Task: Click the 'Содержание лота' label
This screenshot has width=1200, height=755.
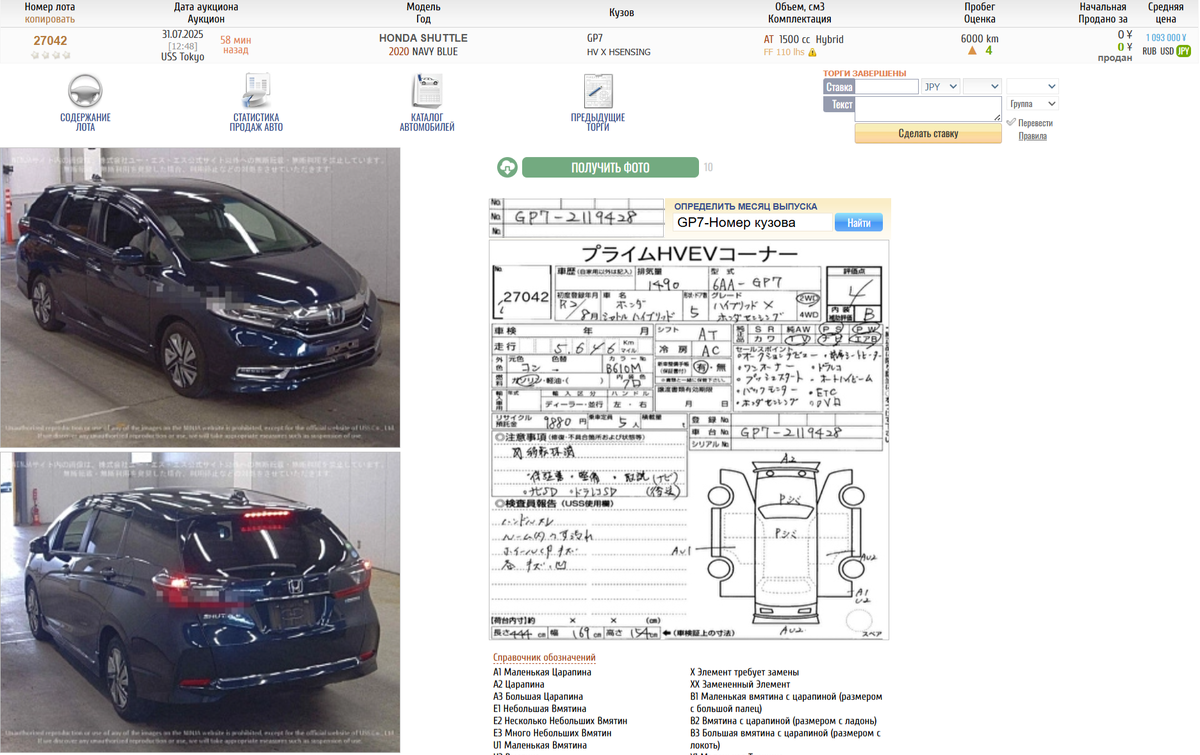Action: coord(85,122)
